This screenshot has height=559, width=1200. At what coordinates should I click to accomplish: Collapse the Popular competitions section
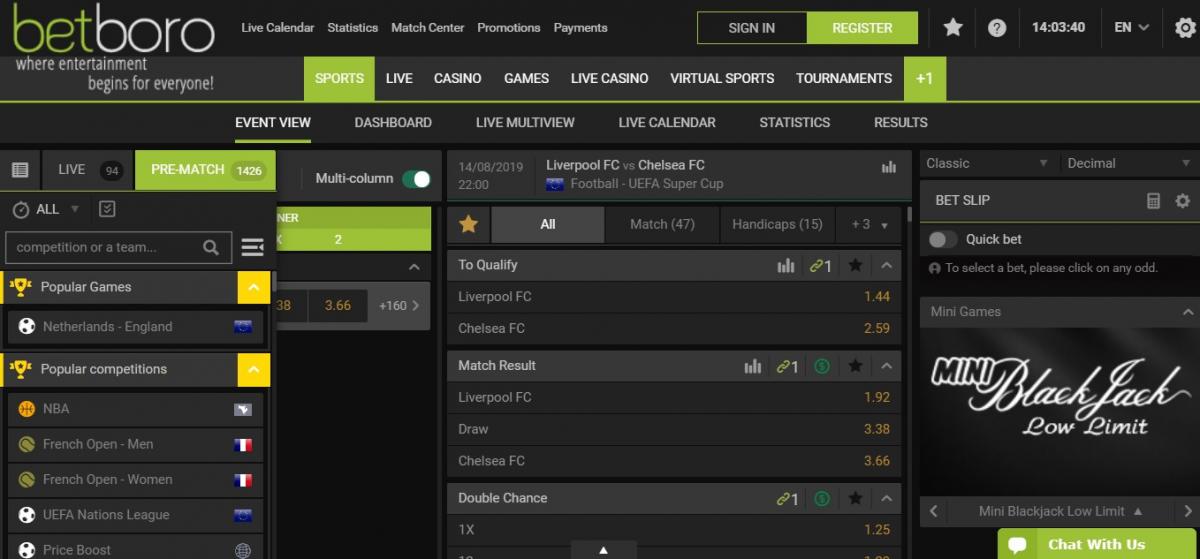254,369
